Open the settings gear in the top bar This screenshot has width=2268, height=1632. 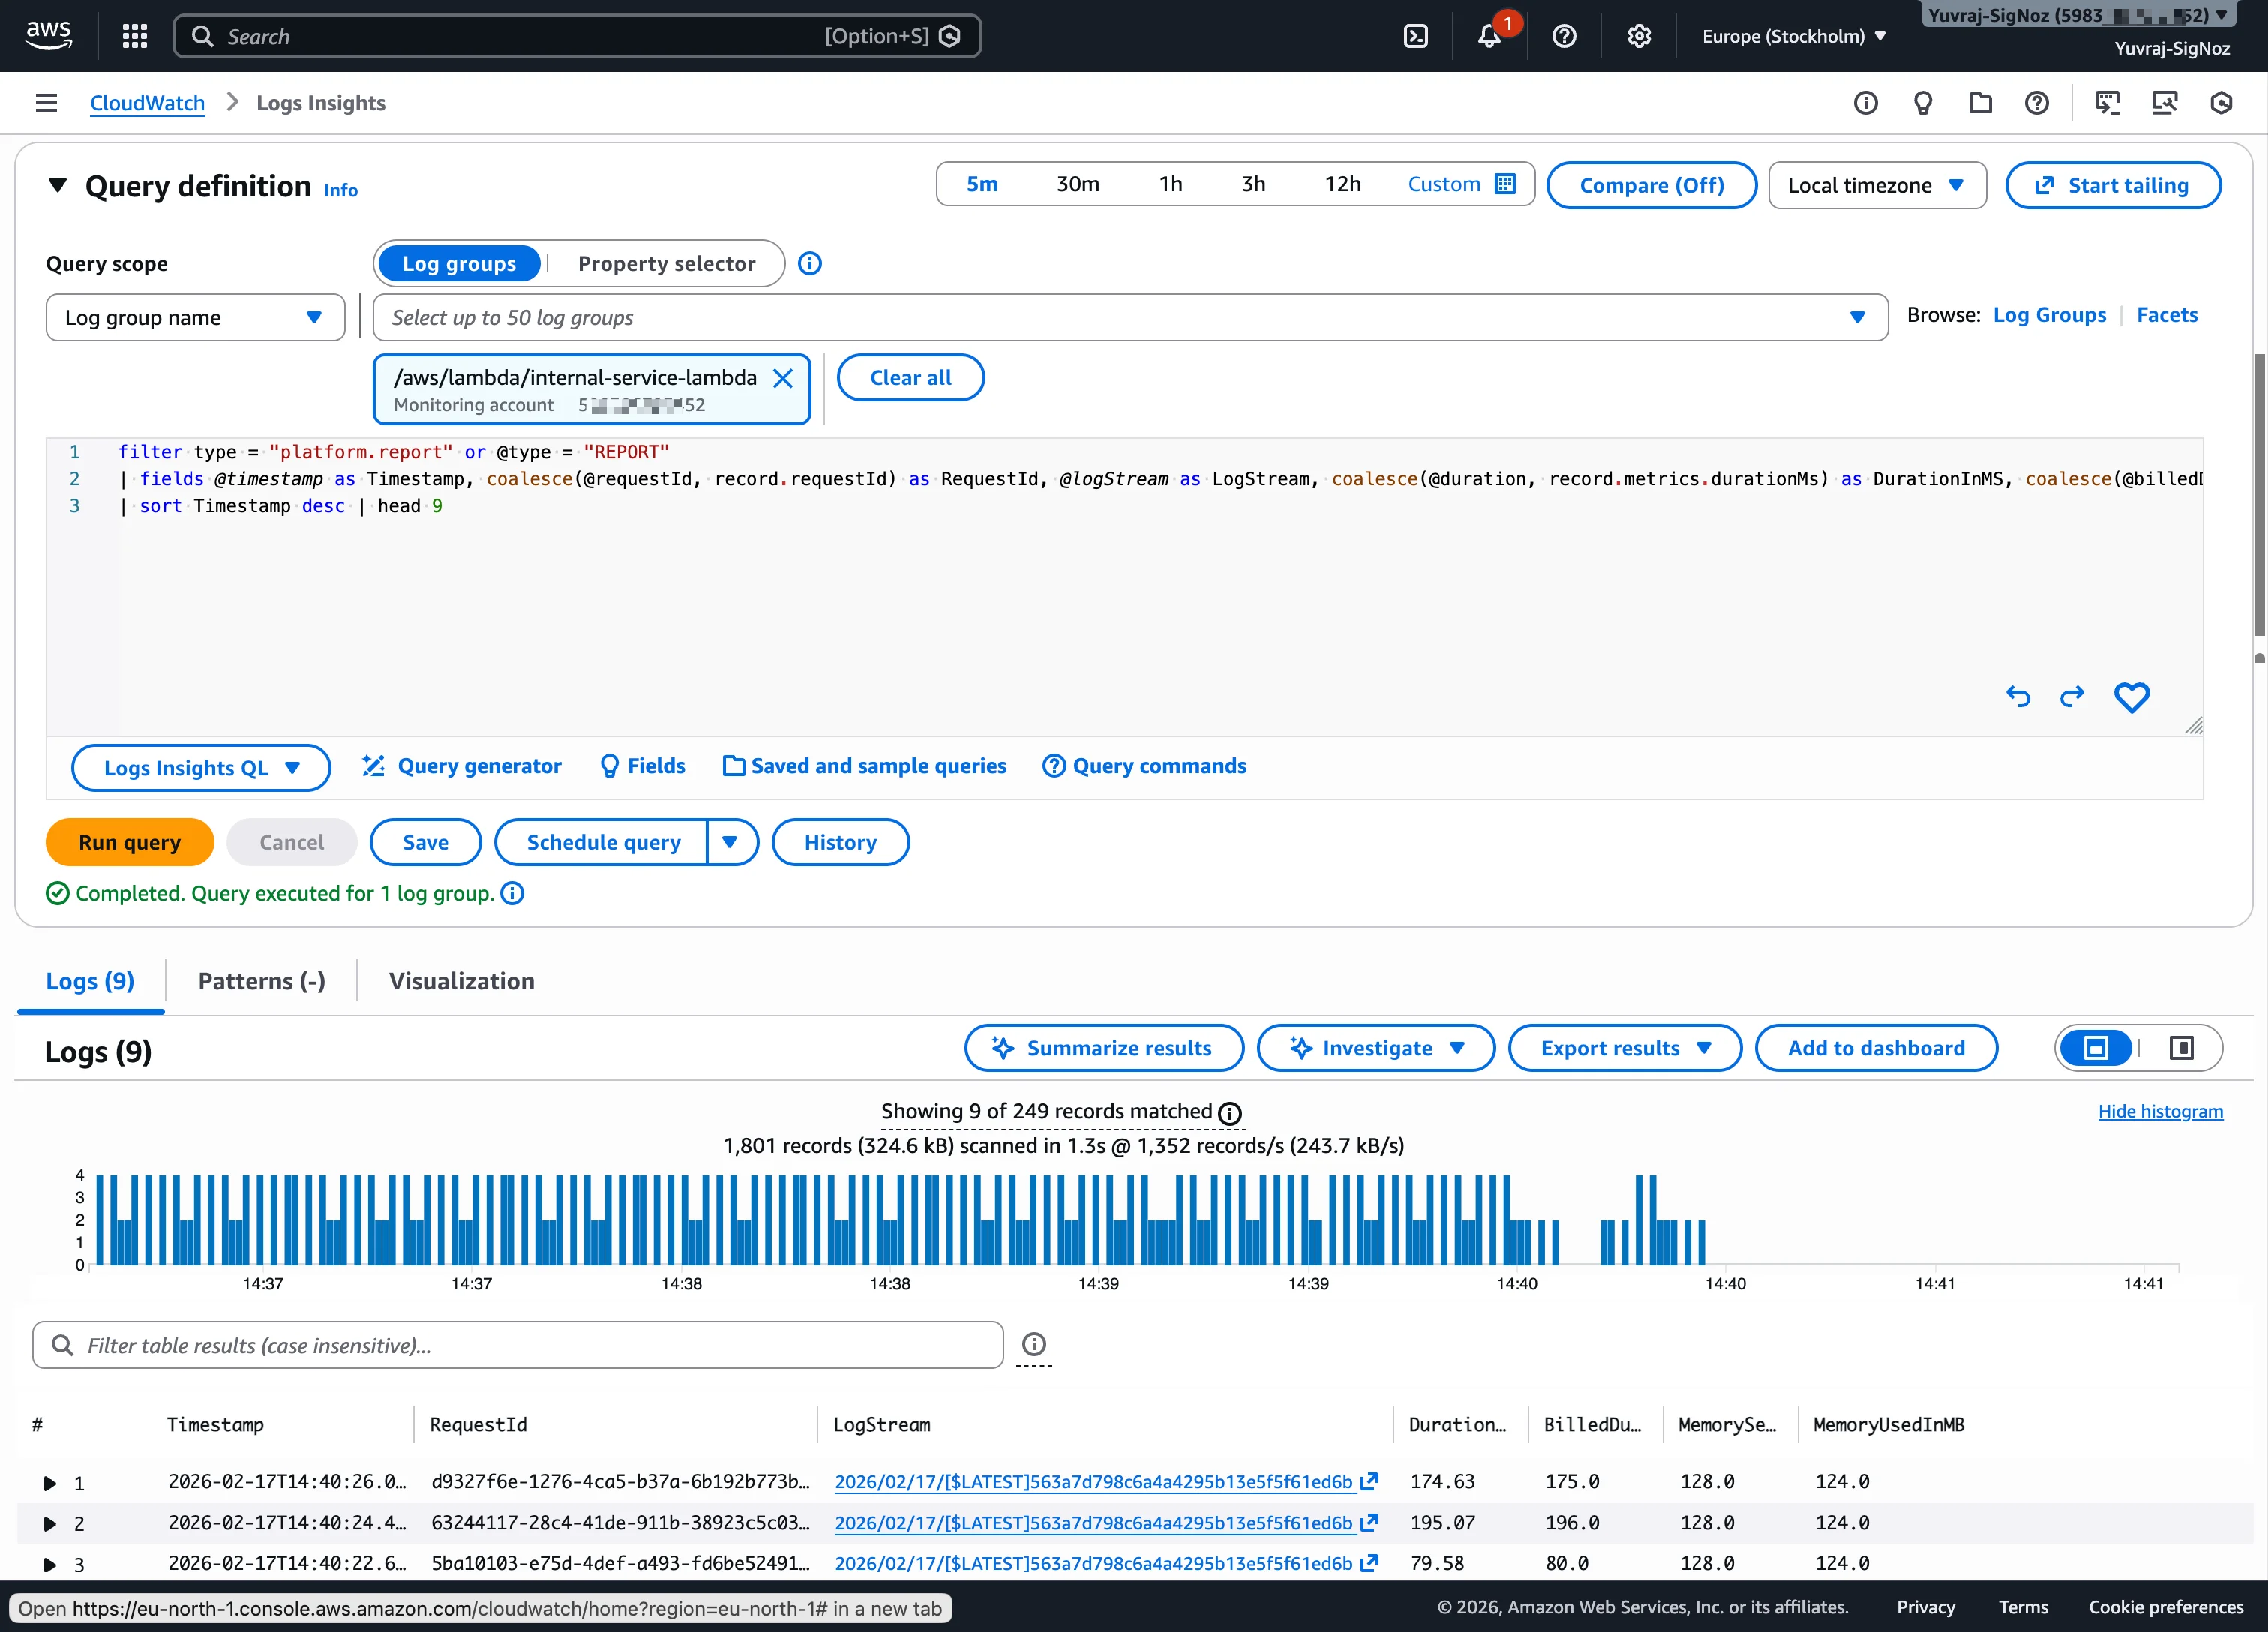click(1638, 36)
